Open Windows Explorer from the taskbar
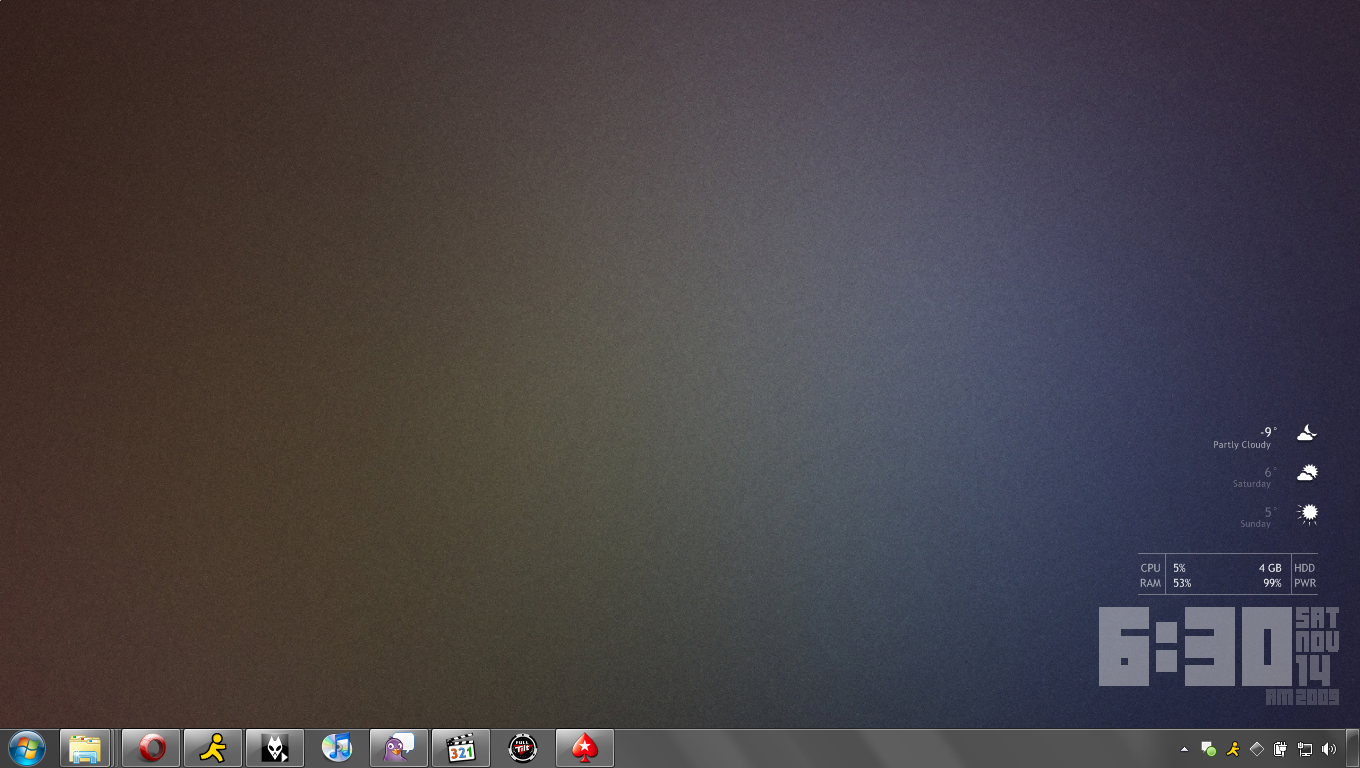Image resolution: width=1360 pixels, height=768 pixels. 85,748
